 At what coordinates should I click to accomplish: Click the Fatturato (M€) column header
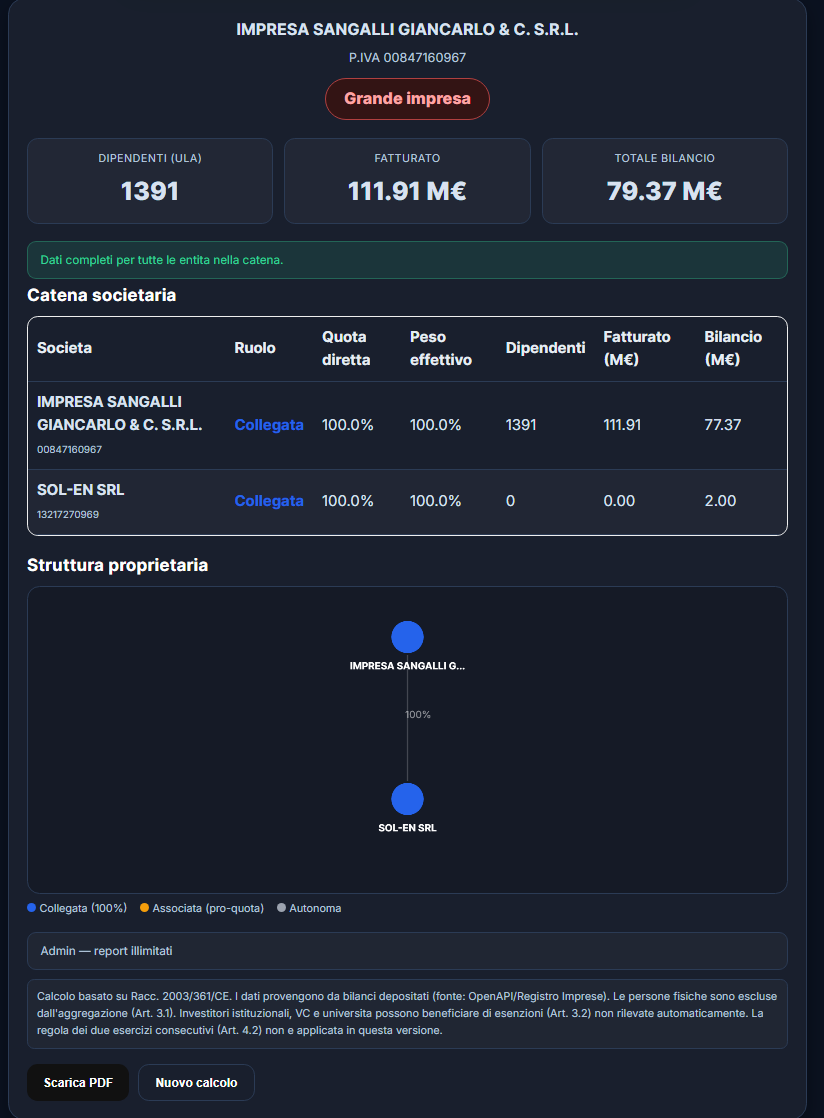(x=637, y=348)
